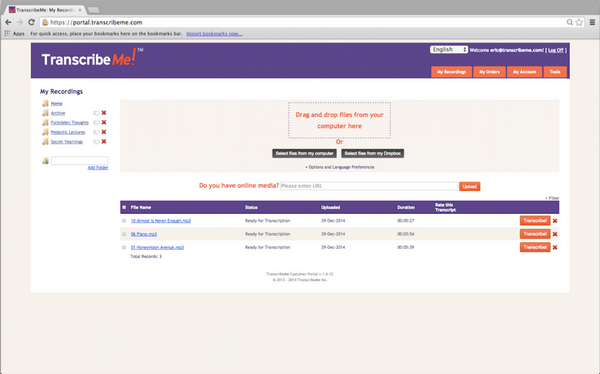Delete the Archive folder with red X

[104, 113]
